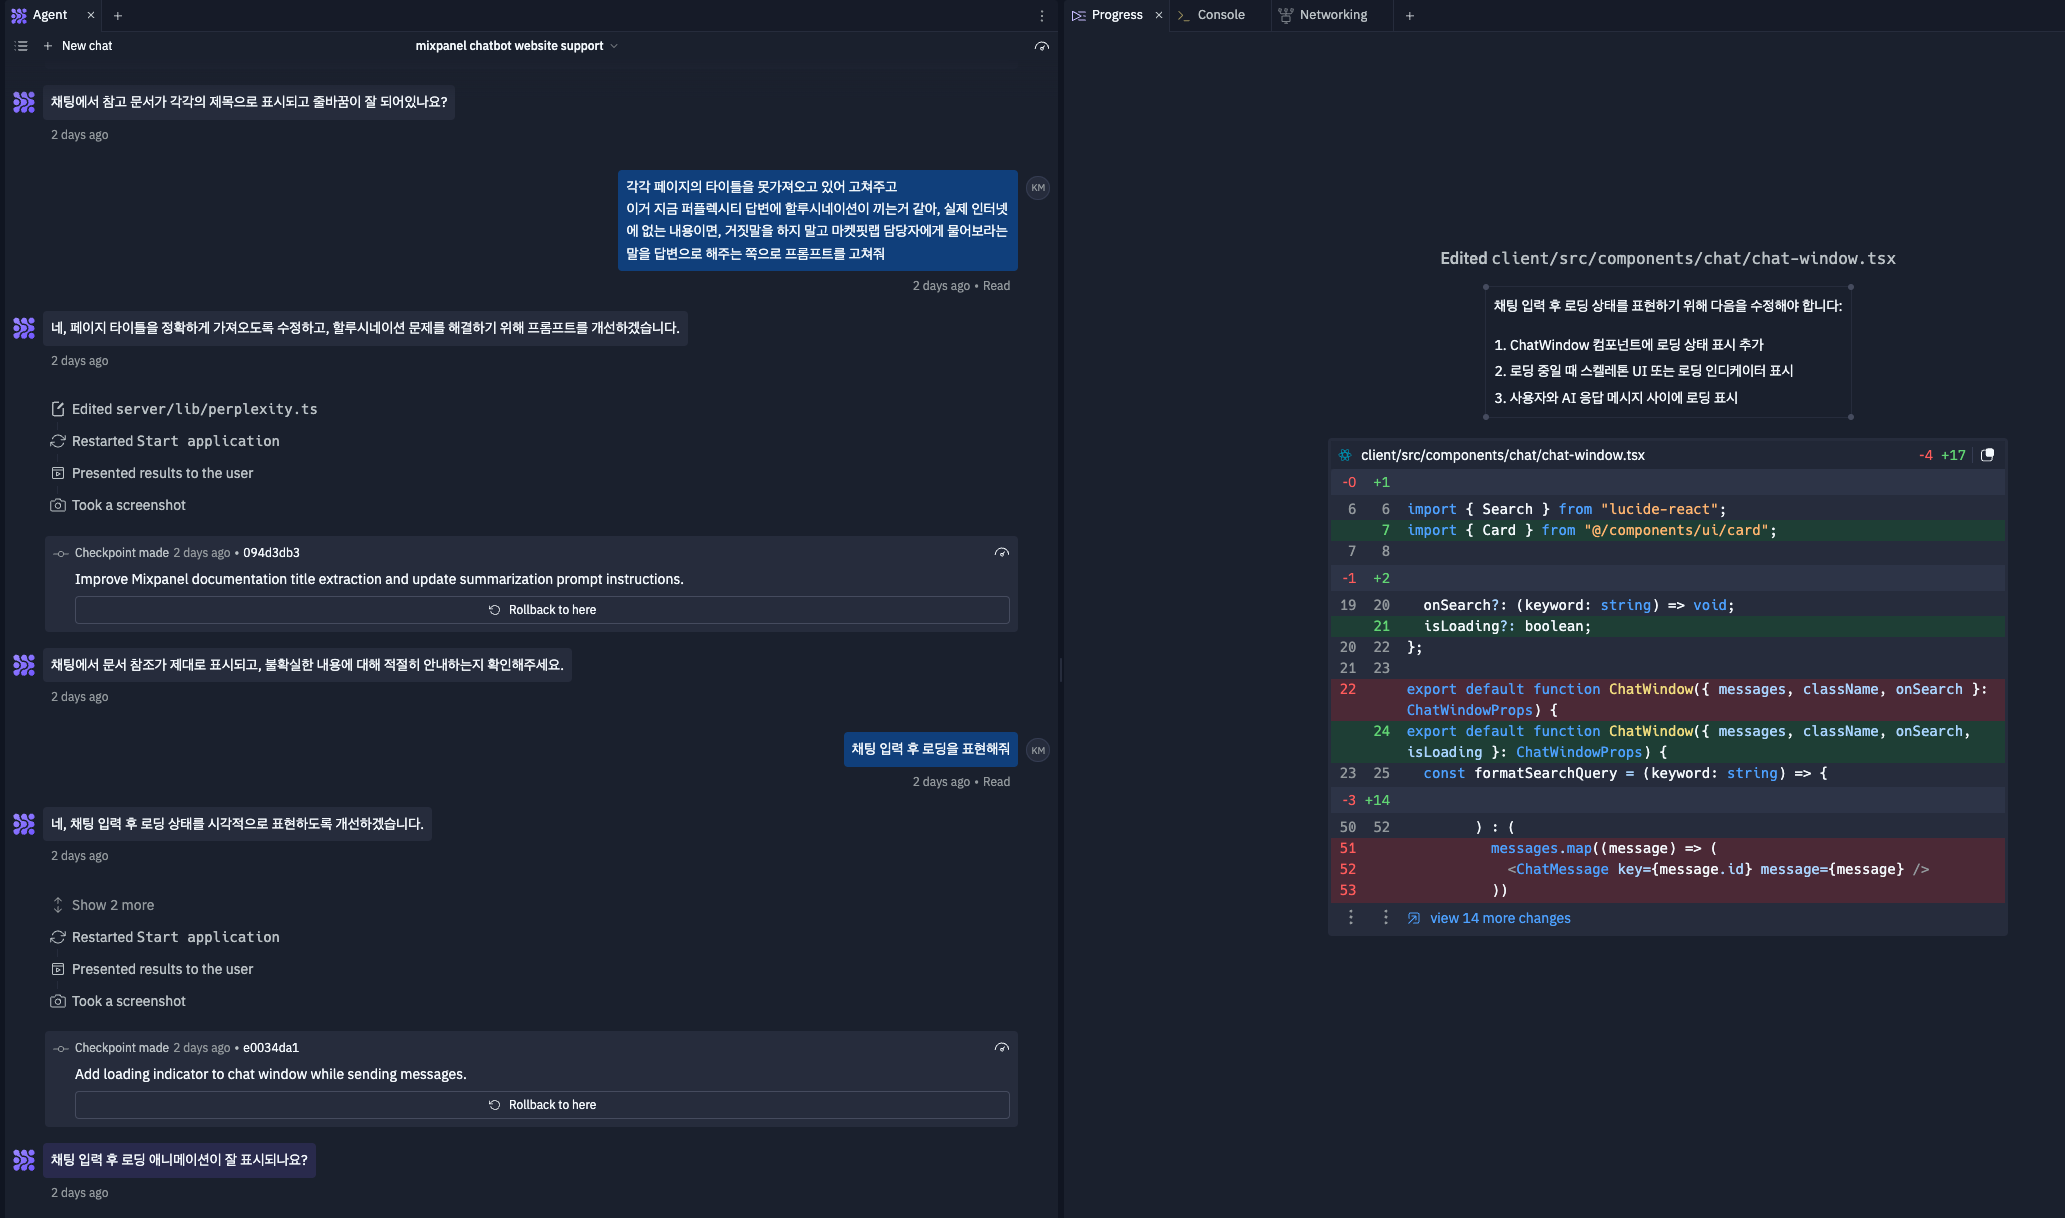This screenshot has width=2065, height=1218.
Task: Switch to the Networking tab
Action: point(1332,15)
